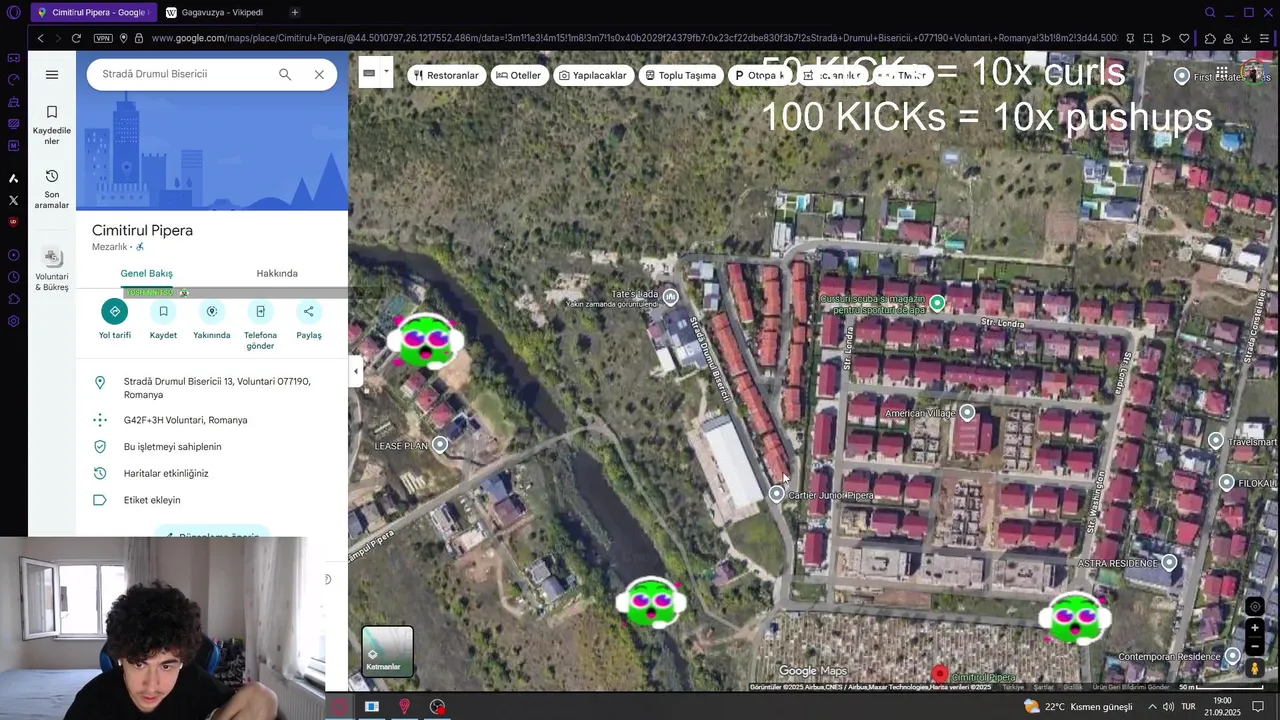Click the Yakınında nearby button

(212, 320)
